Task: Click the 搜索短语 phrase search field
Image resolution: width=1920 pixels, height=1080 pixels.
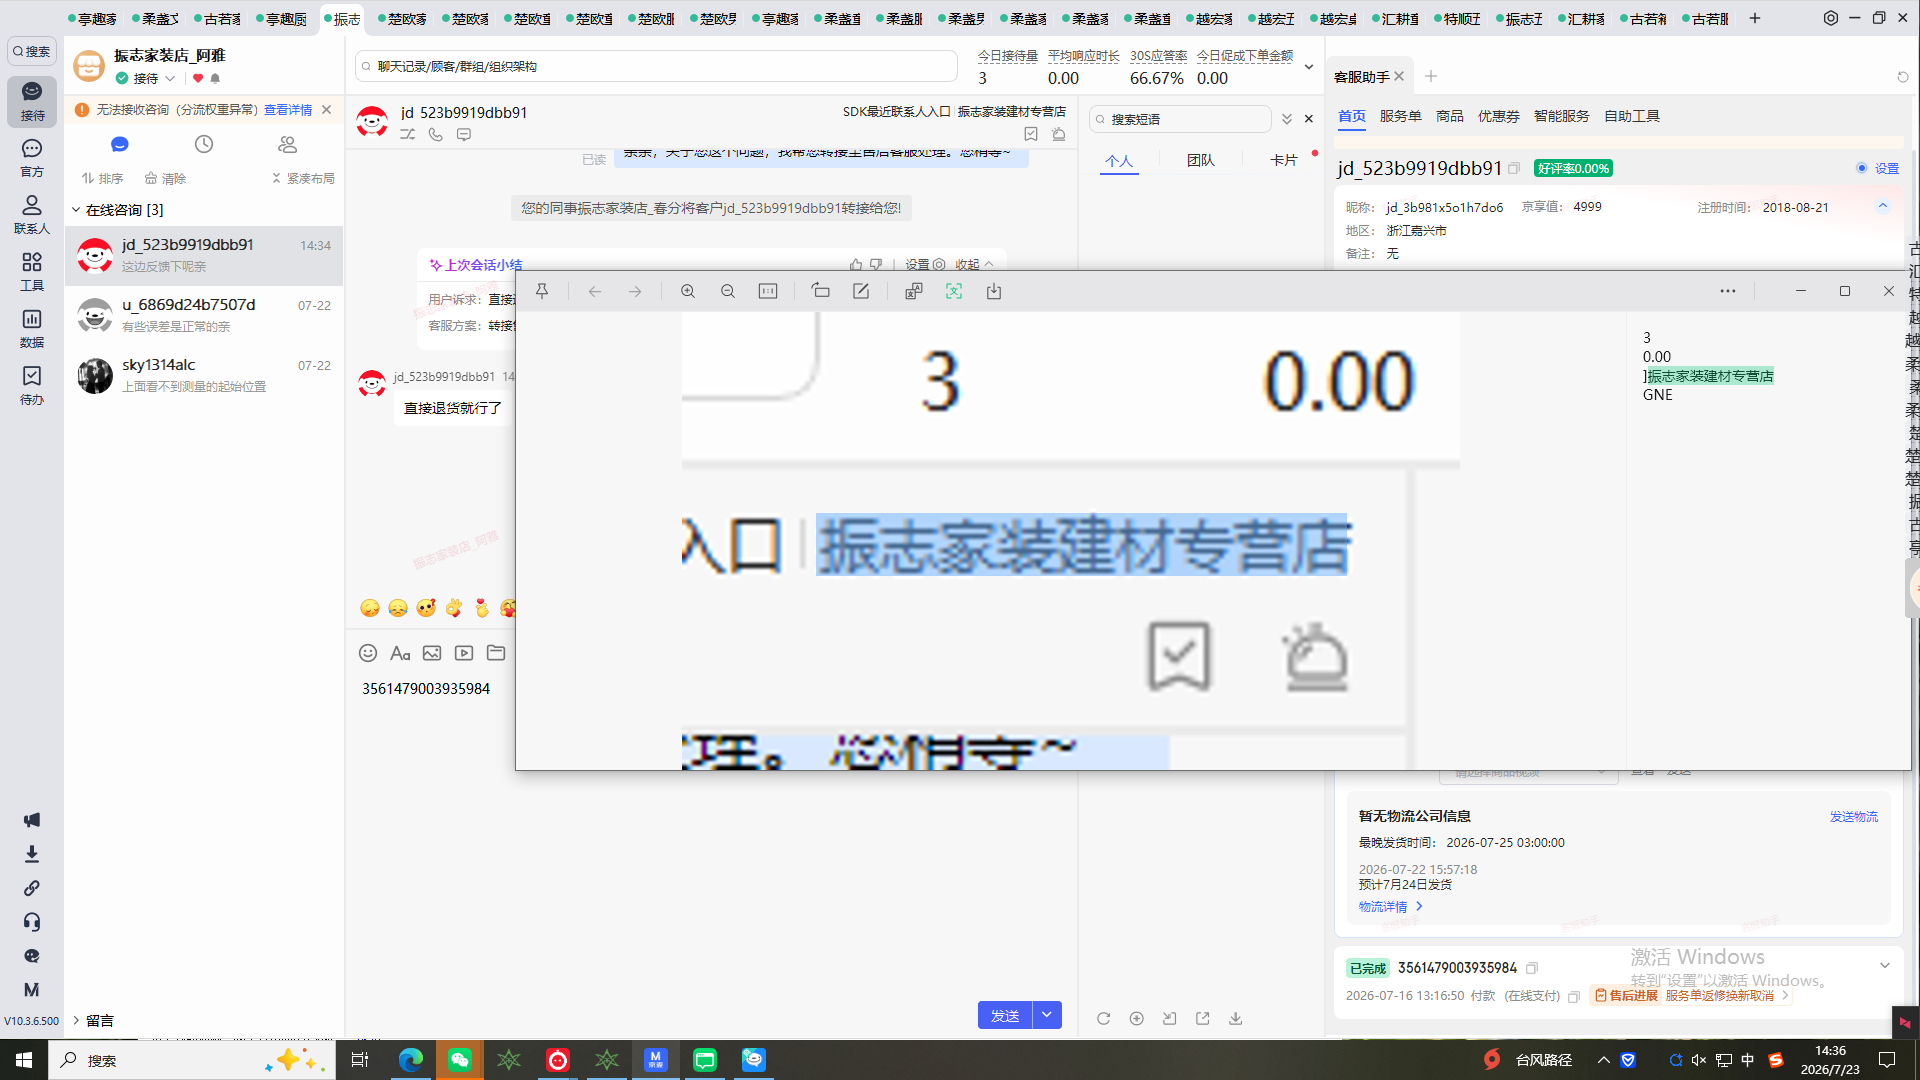Action: coord(1180,119)
